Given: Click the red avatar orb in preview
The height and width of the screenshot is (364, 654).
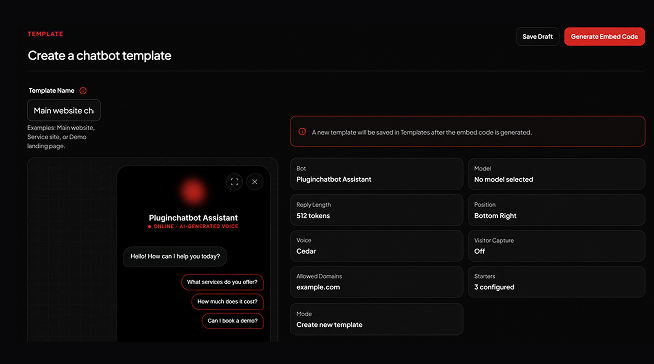Looking at the screenshot, I should [x=193, y=192].
